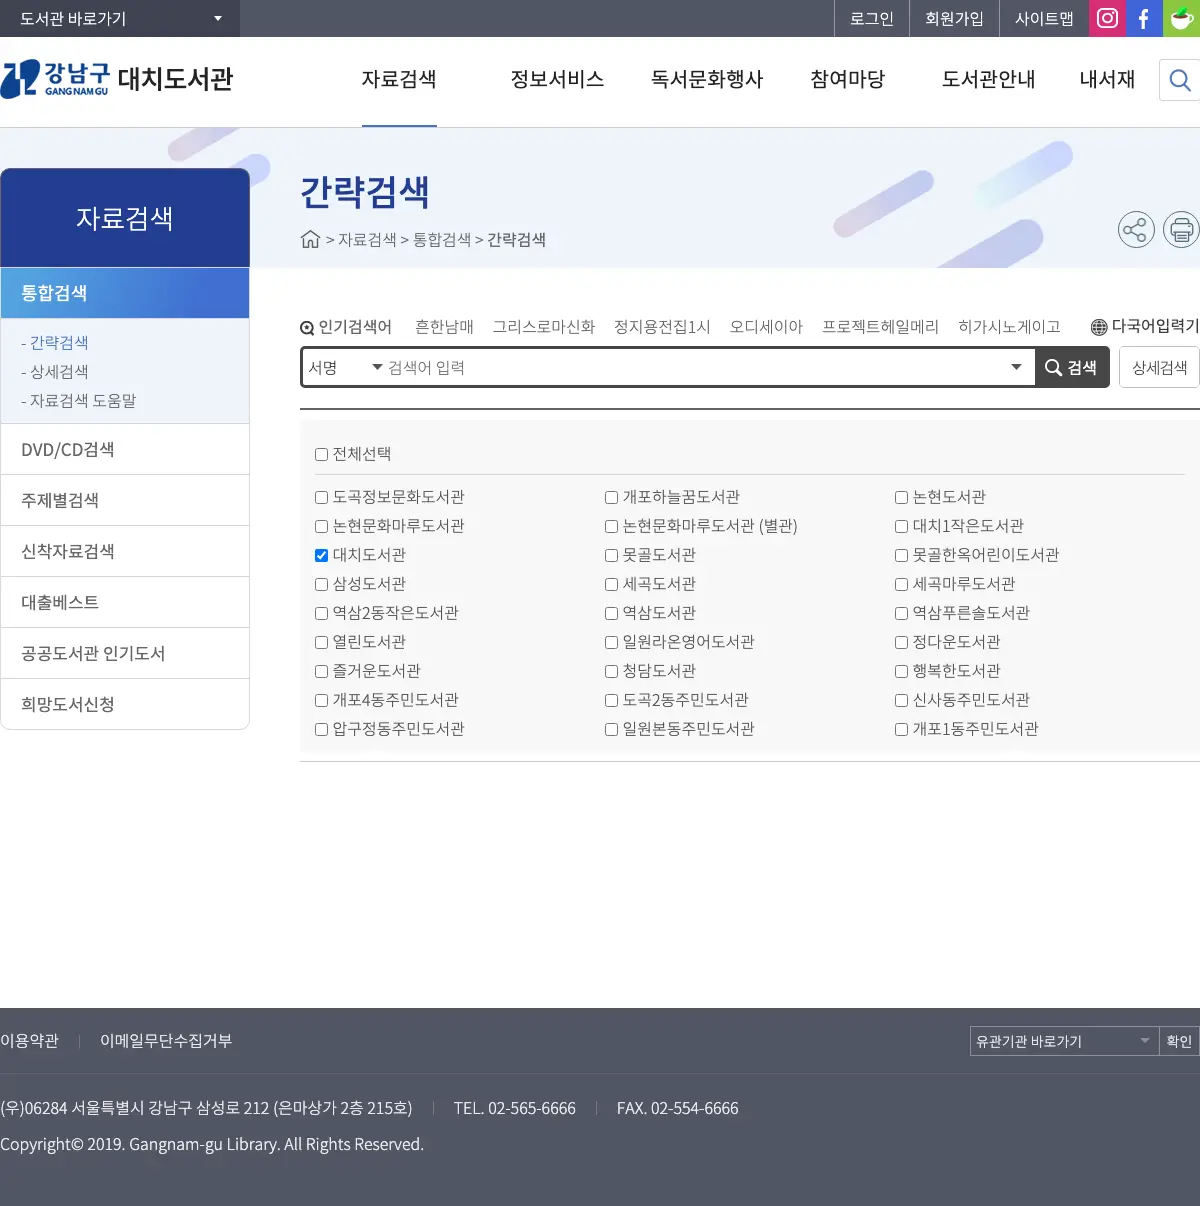Select 상세검색 sidebar submenu

pos(55,371)
